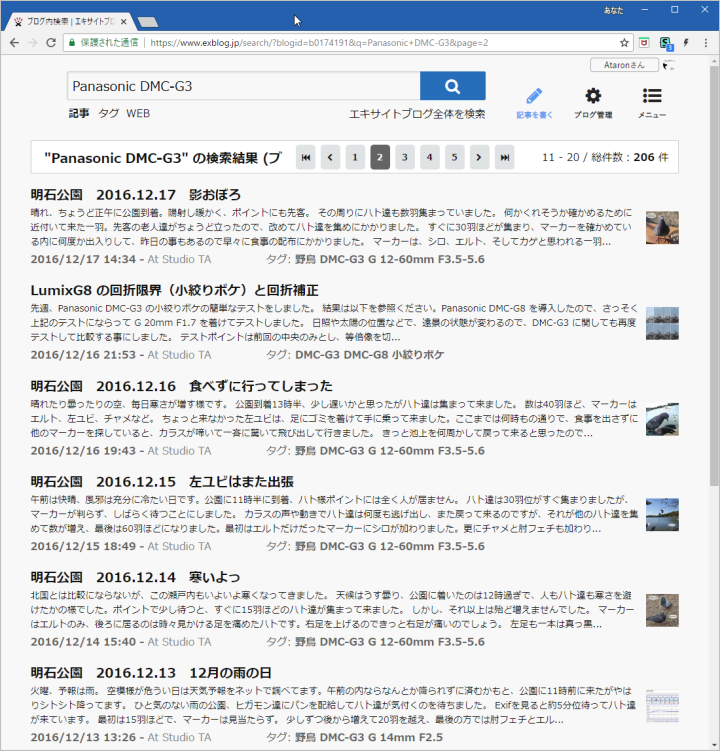Viewport: 720px width, 751px height.
Task: Open LumixG8 の回折限界 article title
Action: point(174,290)
